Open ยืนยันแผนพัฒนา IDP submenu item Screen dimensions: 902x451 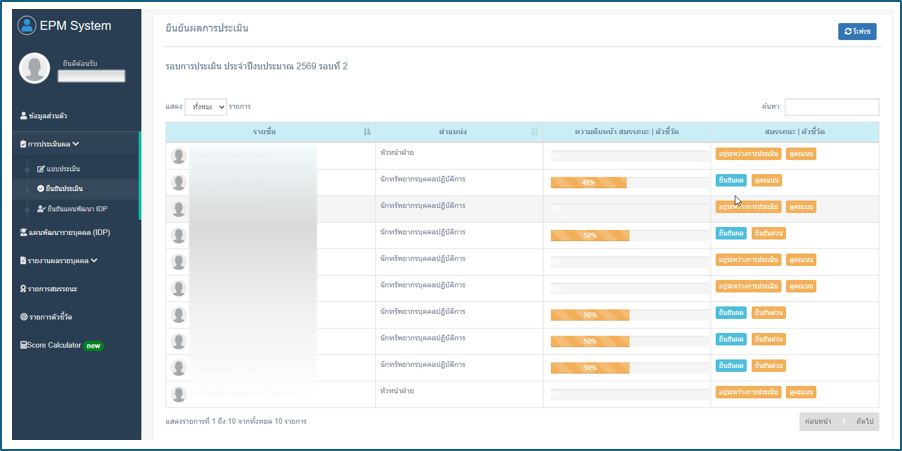pos(72,209)
